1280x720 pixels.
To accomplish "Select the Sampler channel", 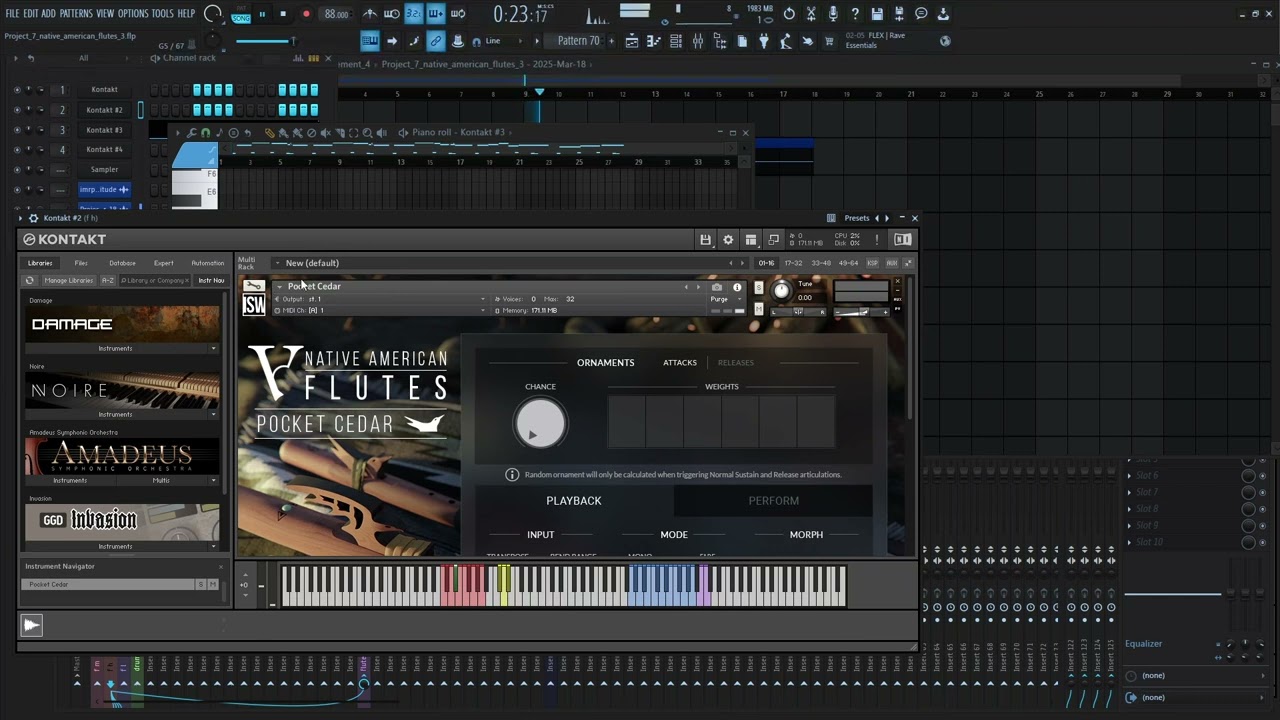I will click(x=104, y=170).
